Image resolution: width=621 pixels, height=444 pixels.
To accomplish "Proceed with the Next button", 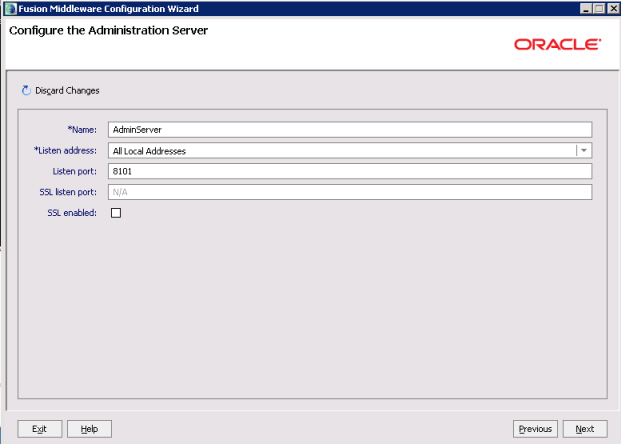I will pos(585,429).
